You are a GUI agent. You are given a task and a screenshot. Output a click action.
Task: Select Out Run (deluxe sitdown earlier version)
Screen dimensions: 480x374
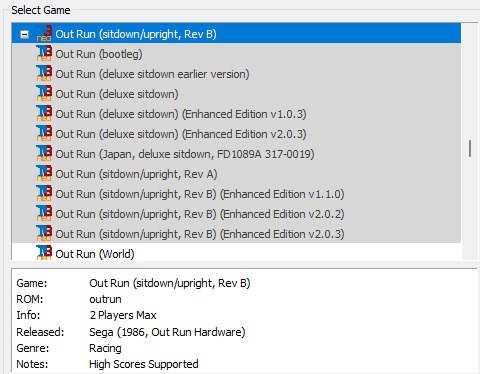152,74
